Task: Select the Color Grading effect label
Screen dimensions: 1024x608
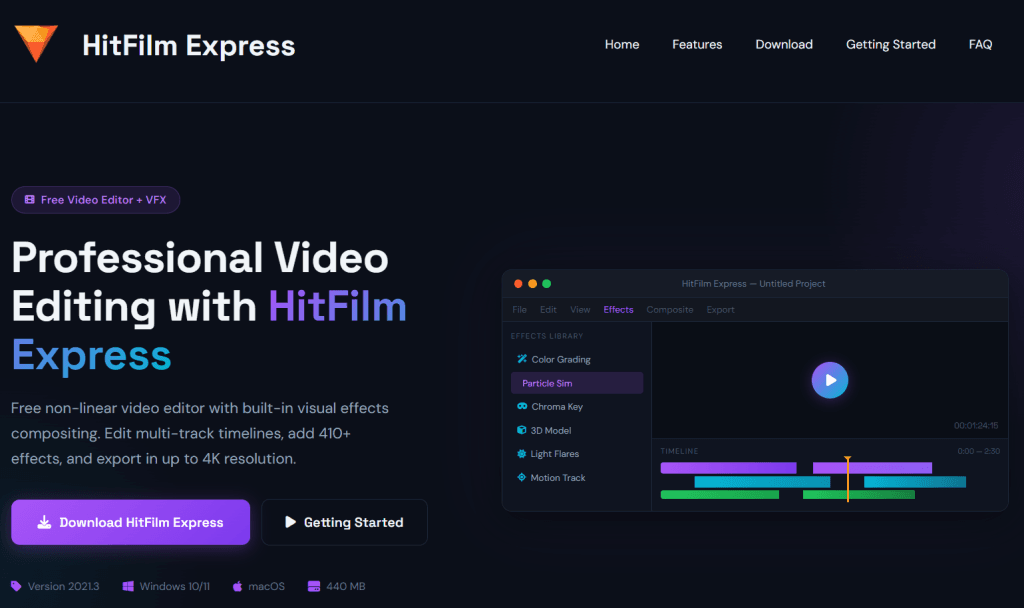Action: (x=561, y=359)
